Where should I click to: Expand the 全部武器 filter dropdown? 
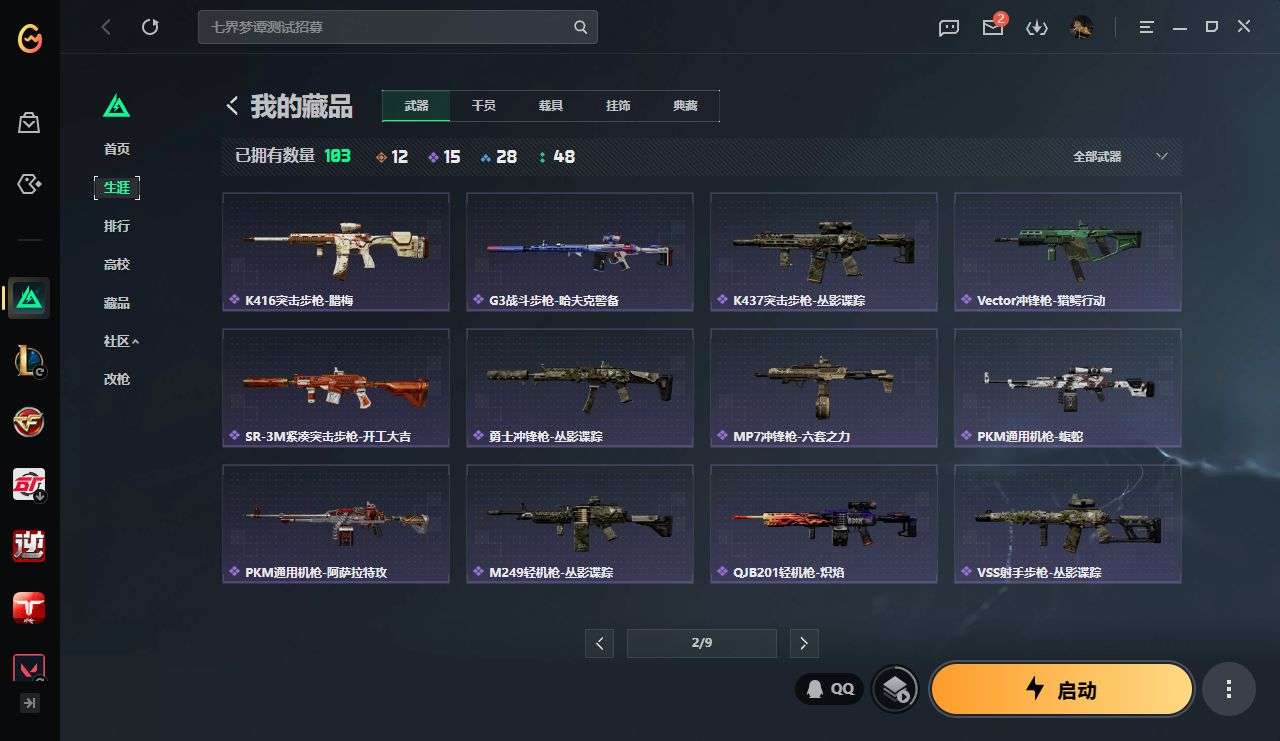1120,156
